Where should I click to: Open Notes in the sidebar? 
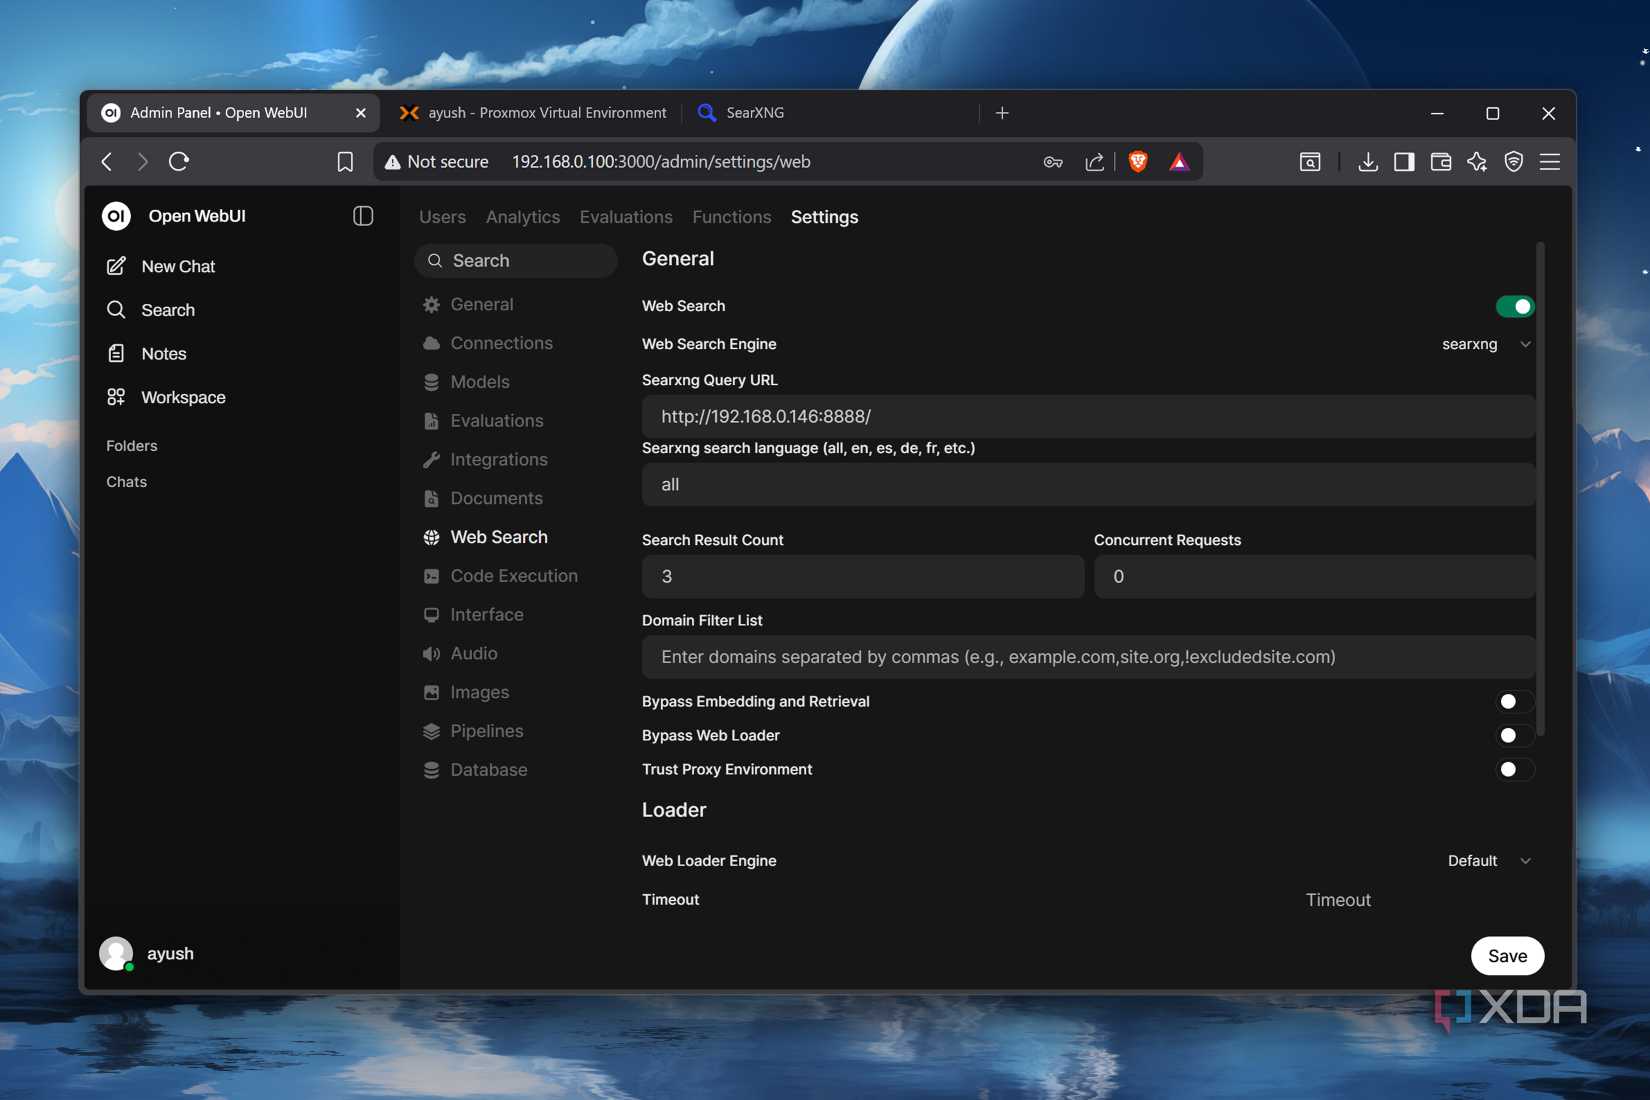[x=164, y=354]
